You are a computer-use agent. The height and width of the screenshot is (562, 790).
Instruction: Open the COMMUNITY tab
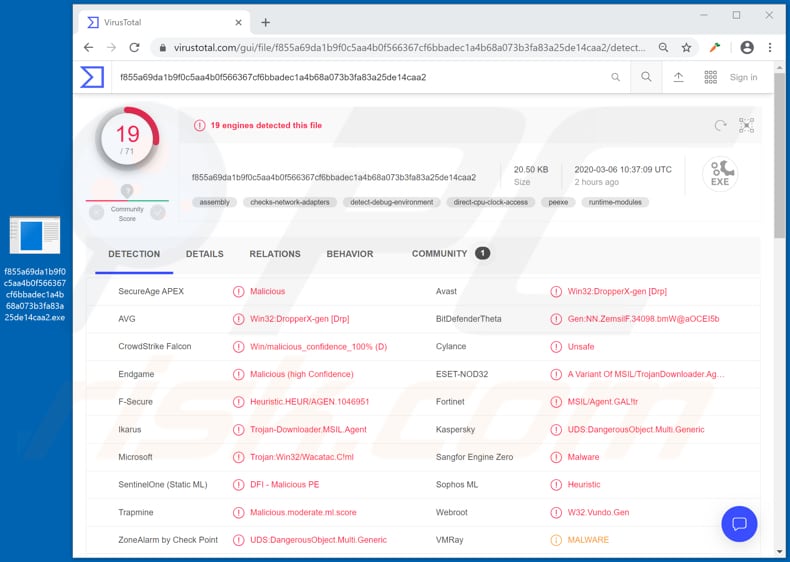tap(439, 254)
